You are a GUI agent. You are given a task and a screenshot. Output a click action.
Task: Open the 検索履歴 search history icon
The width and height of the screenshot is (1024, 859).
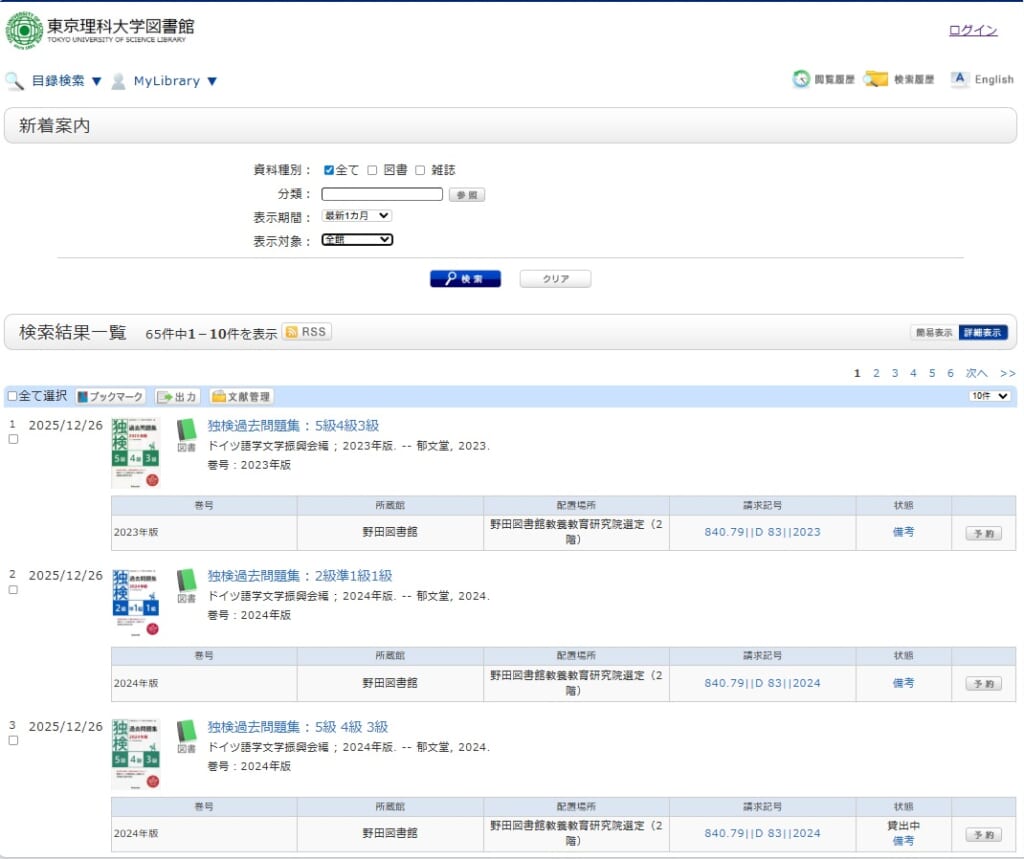coord(876,80)
